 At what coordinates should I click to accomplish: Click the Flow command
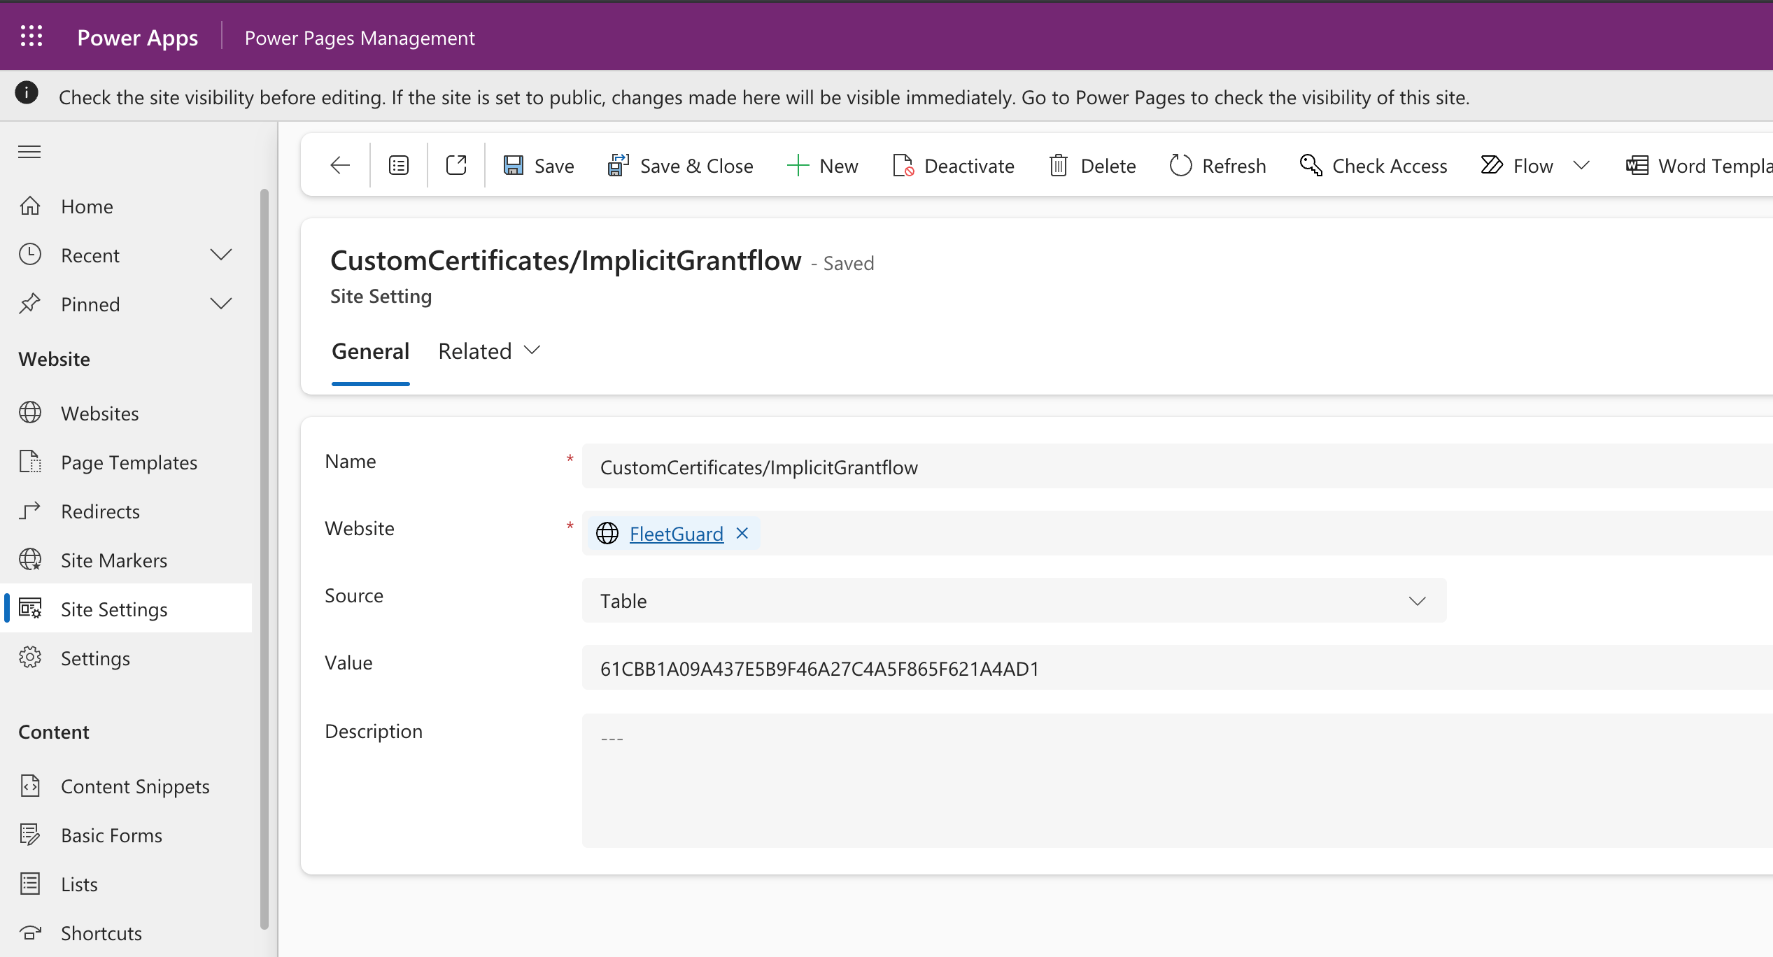pyautogui.click(x=1516, y=166)
